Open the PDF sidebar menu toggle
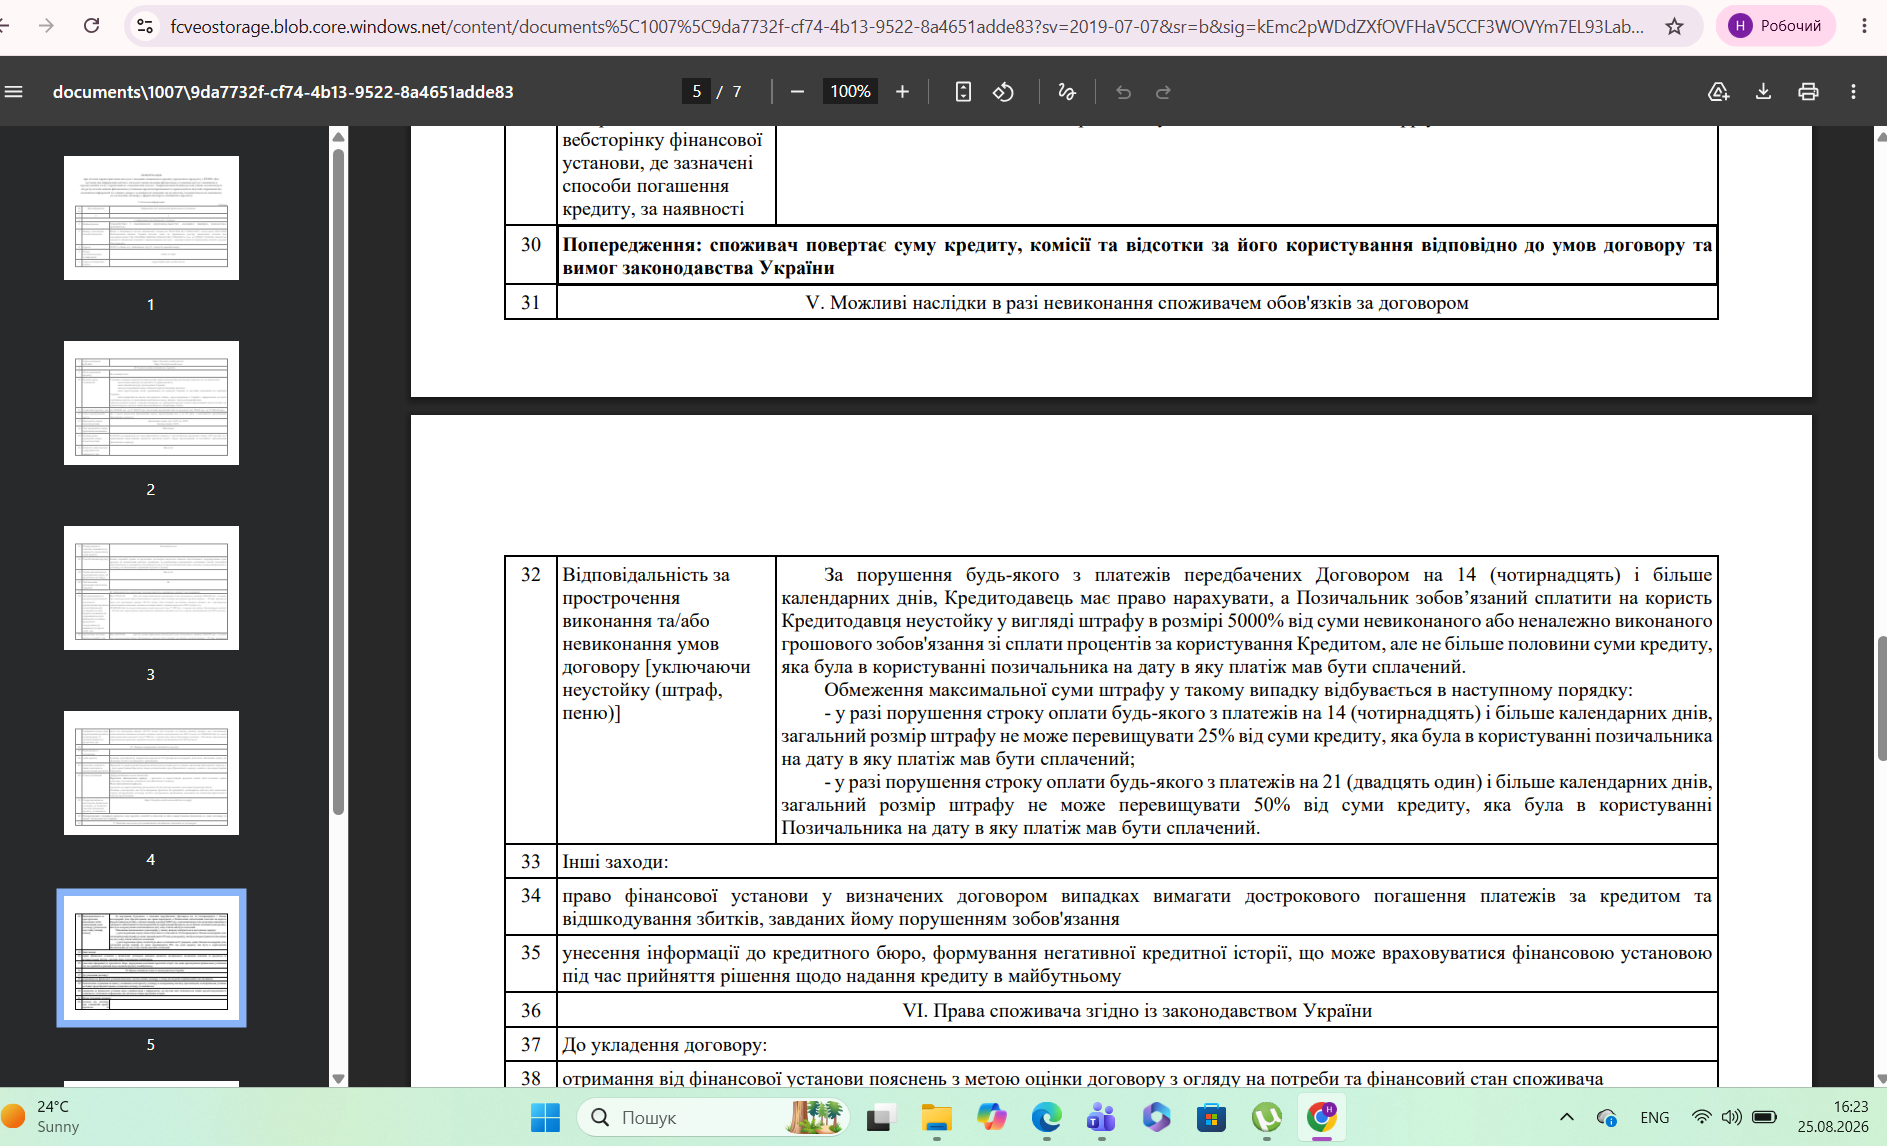Viewport: 1887px width, 1146px height. (14, 92)
